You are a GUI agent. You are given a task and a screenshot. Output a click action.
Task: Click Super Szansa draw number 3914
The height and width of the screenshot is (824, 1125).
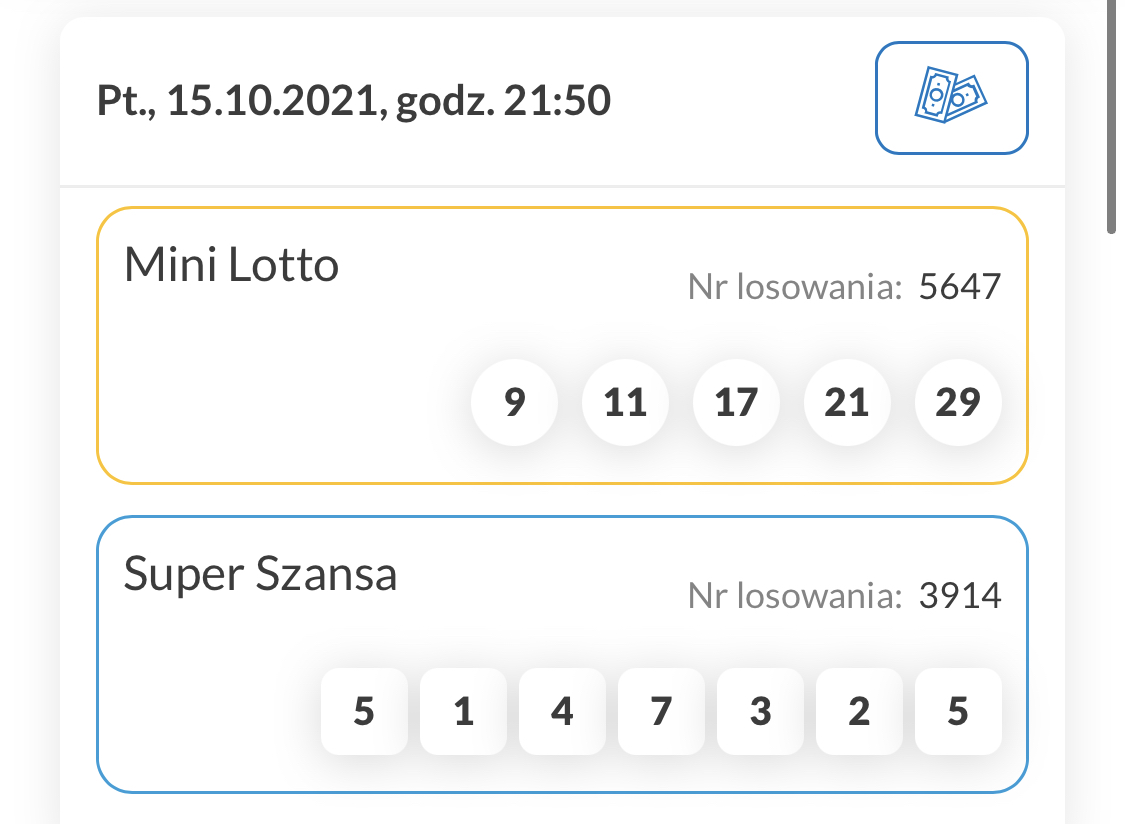(959, 597)
